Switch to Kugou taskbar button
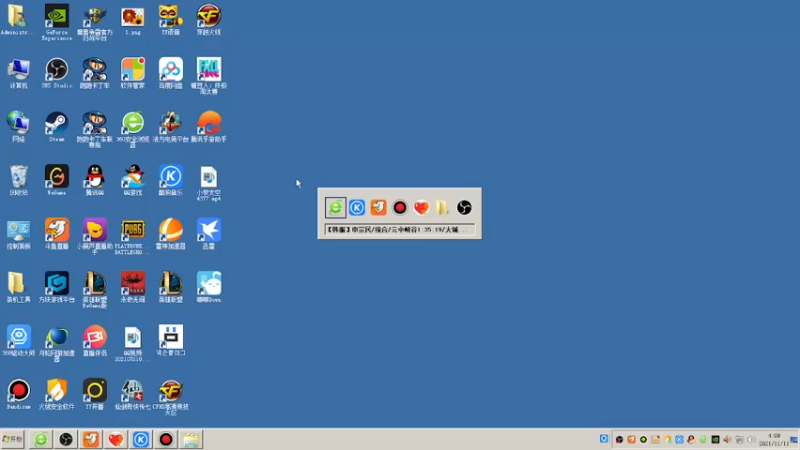800x450 pixels. point(141,439)
